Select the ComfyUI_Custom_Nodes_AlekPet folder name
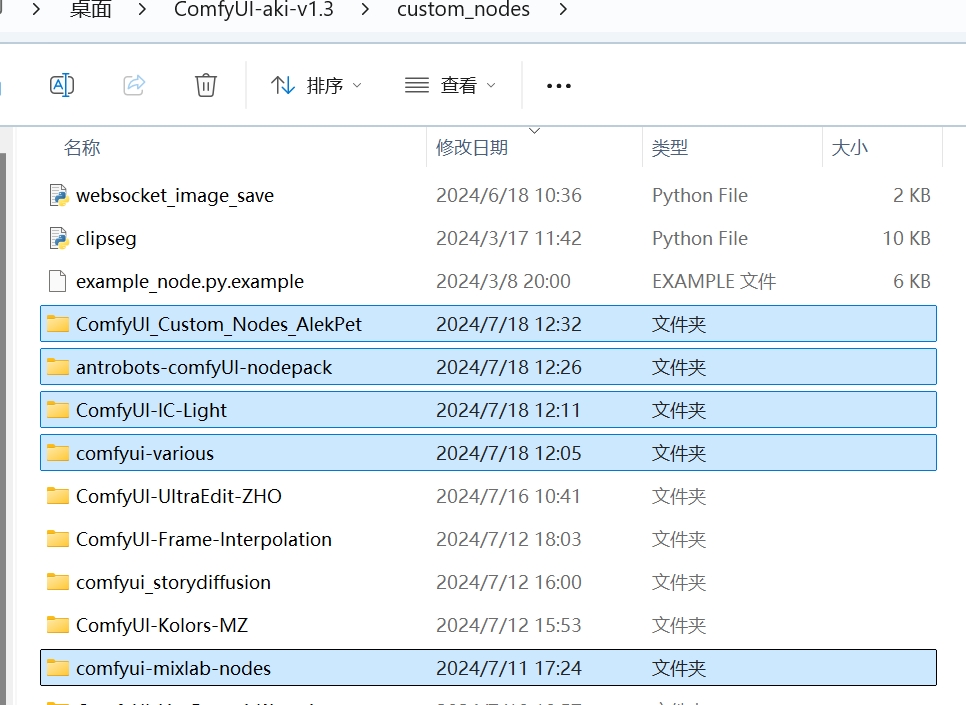Viewport: 966px width, 705px height. 219,324
